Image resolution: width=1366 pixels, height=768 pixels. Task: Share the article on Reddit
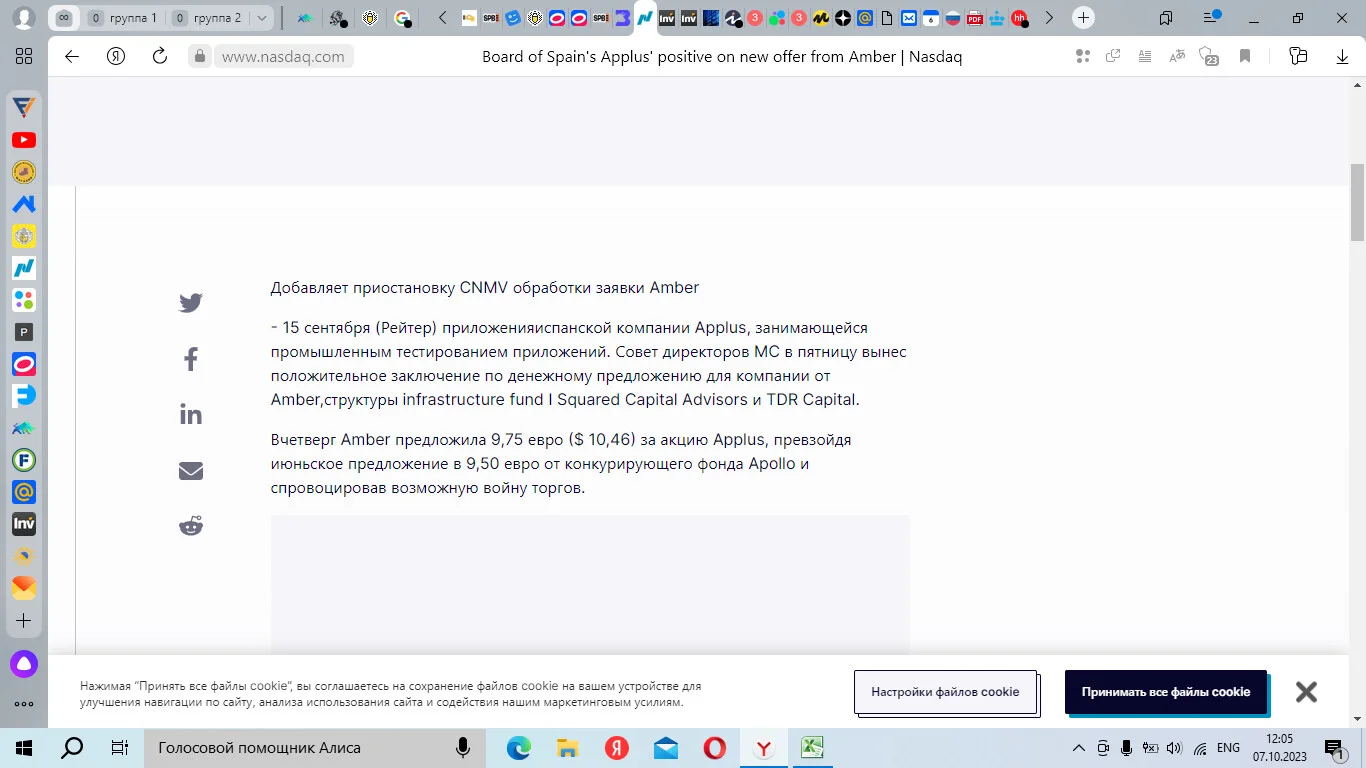(x=191, y=525)
